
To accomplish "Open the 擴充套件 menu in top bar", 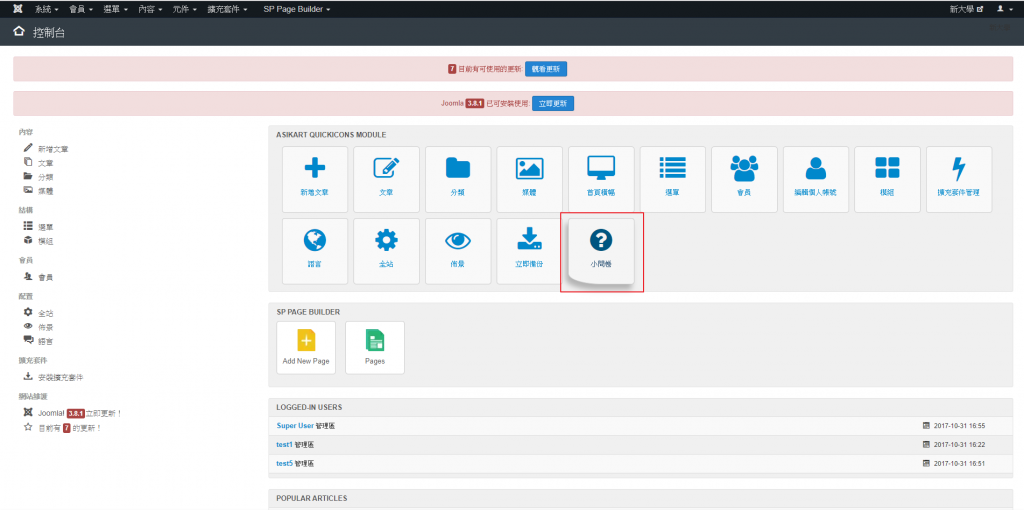I will pos(227,9).
